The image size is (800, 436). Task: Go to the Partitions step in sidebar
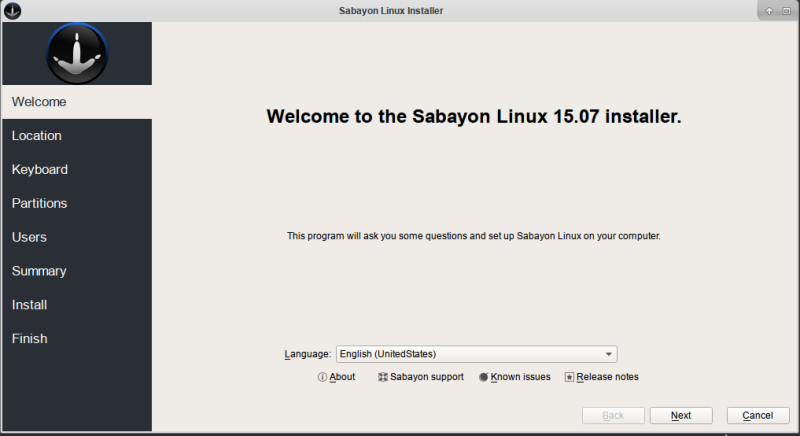77,203
